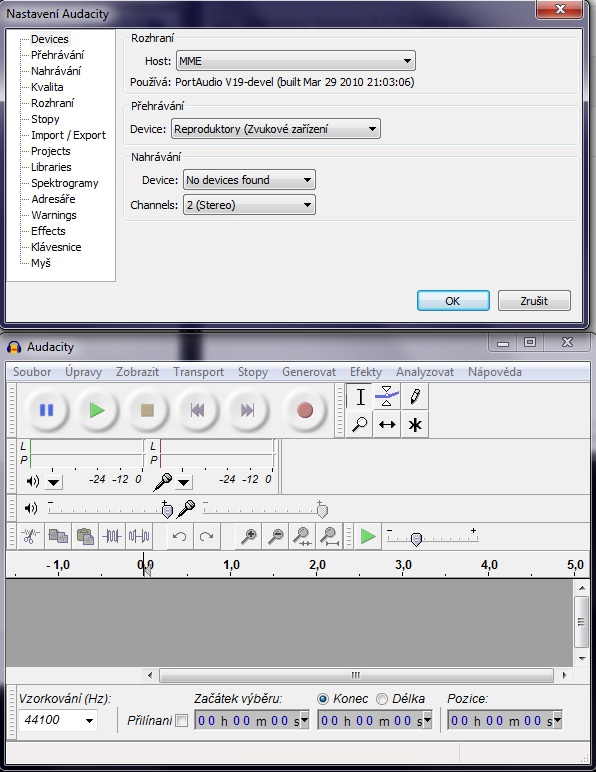Click the Undo arrow icon
This screenshot has height=772, width=596.
point(180,536)
